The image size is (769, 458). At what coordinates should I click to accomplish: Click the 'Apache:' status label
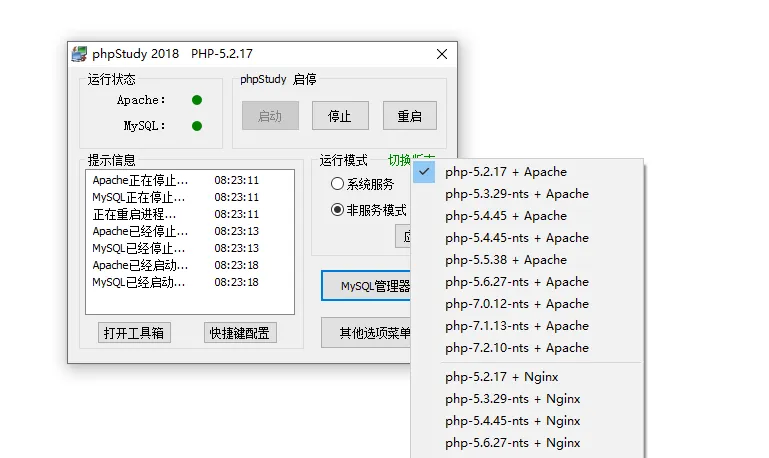(141, 100)
